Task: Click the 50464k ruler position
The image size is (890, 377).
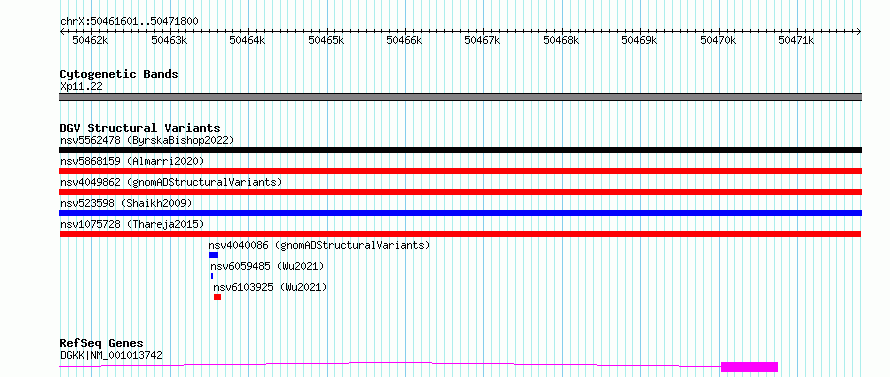Action: point(247,40)
